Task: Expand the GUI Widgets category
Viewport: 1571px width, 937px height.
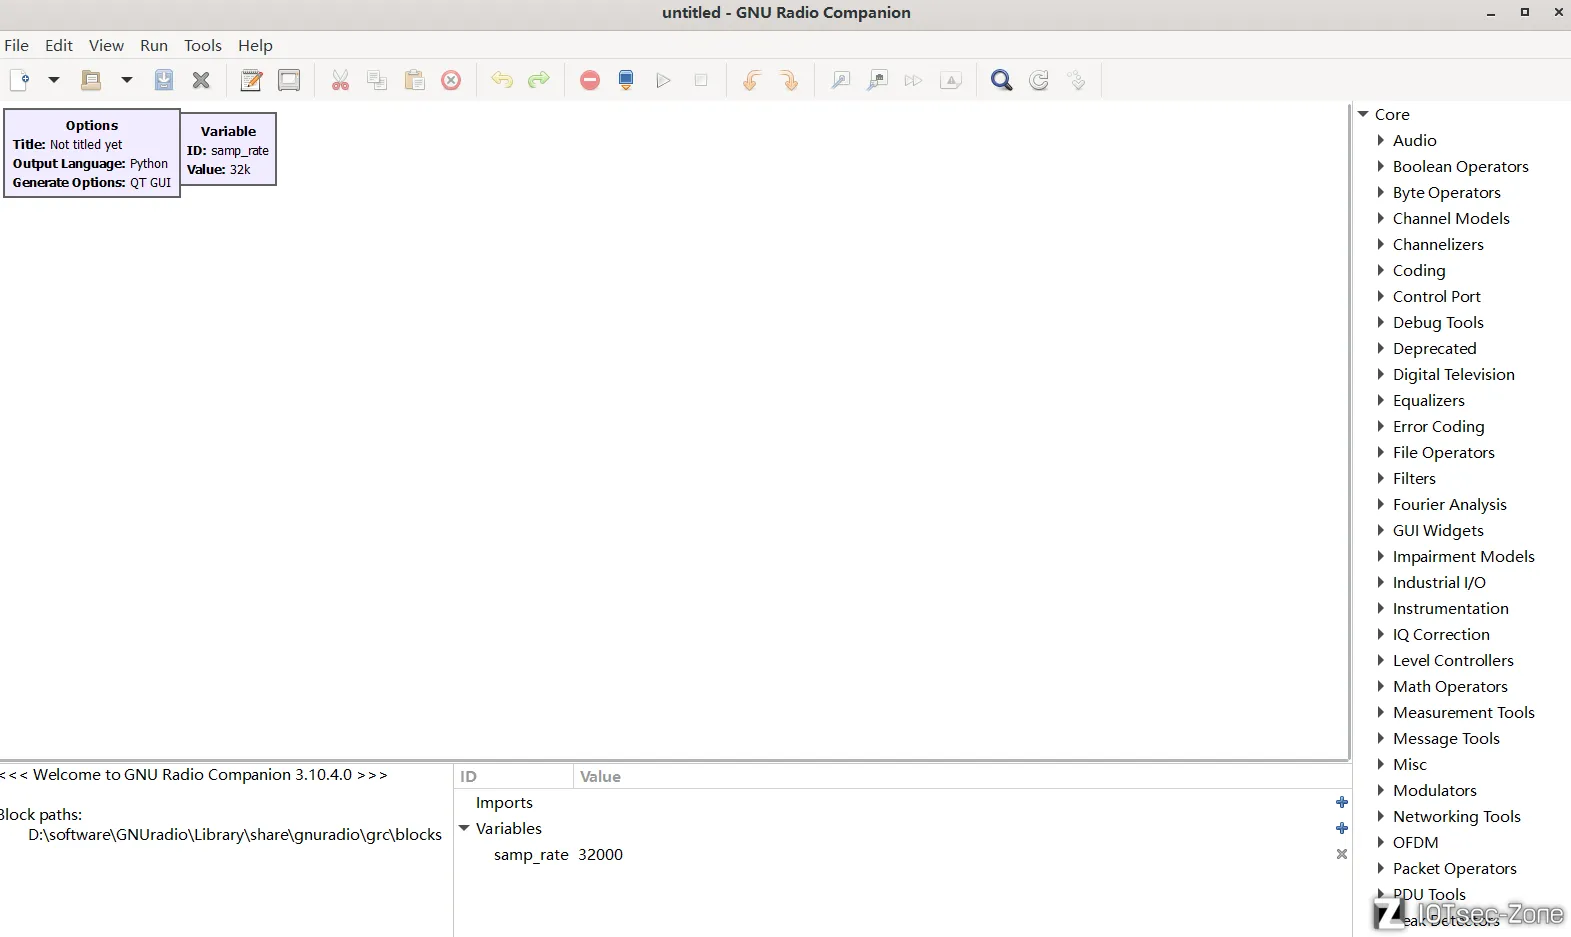Action: coord(1381,530)
